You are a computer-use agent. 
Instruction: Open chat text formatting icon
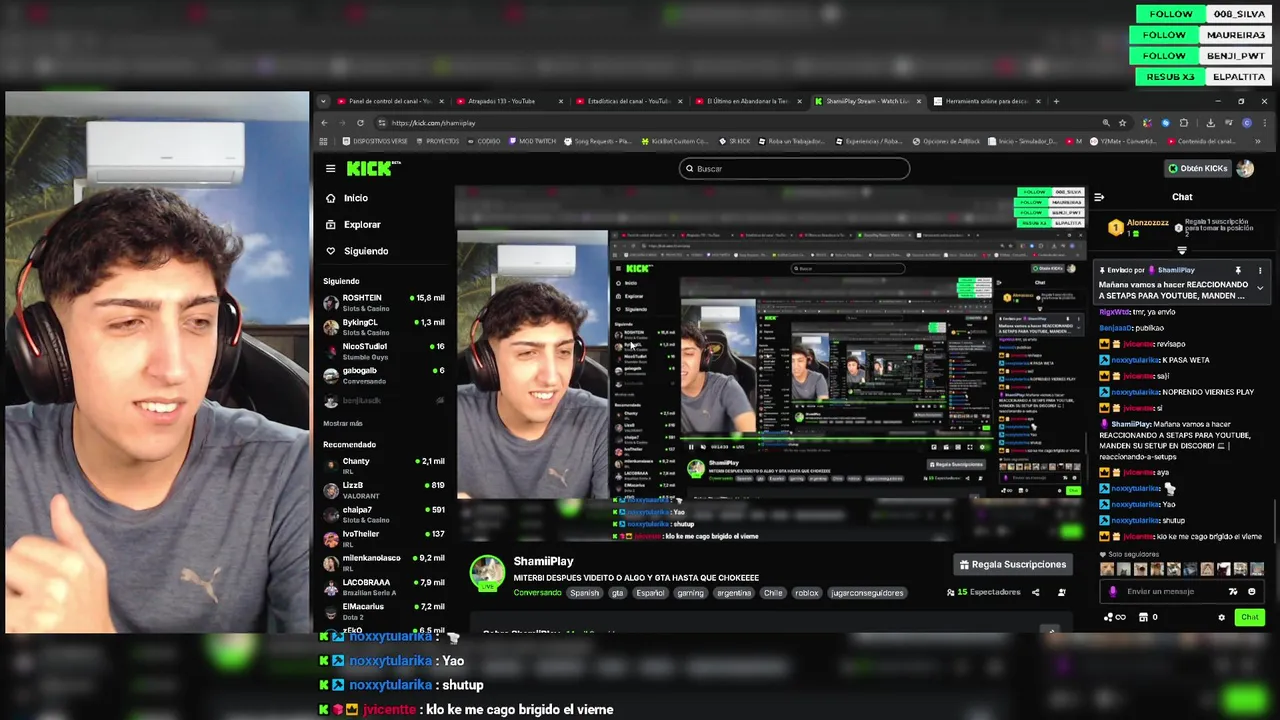pos(1233,591)
